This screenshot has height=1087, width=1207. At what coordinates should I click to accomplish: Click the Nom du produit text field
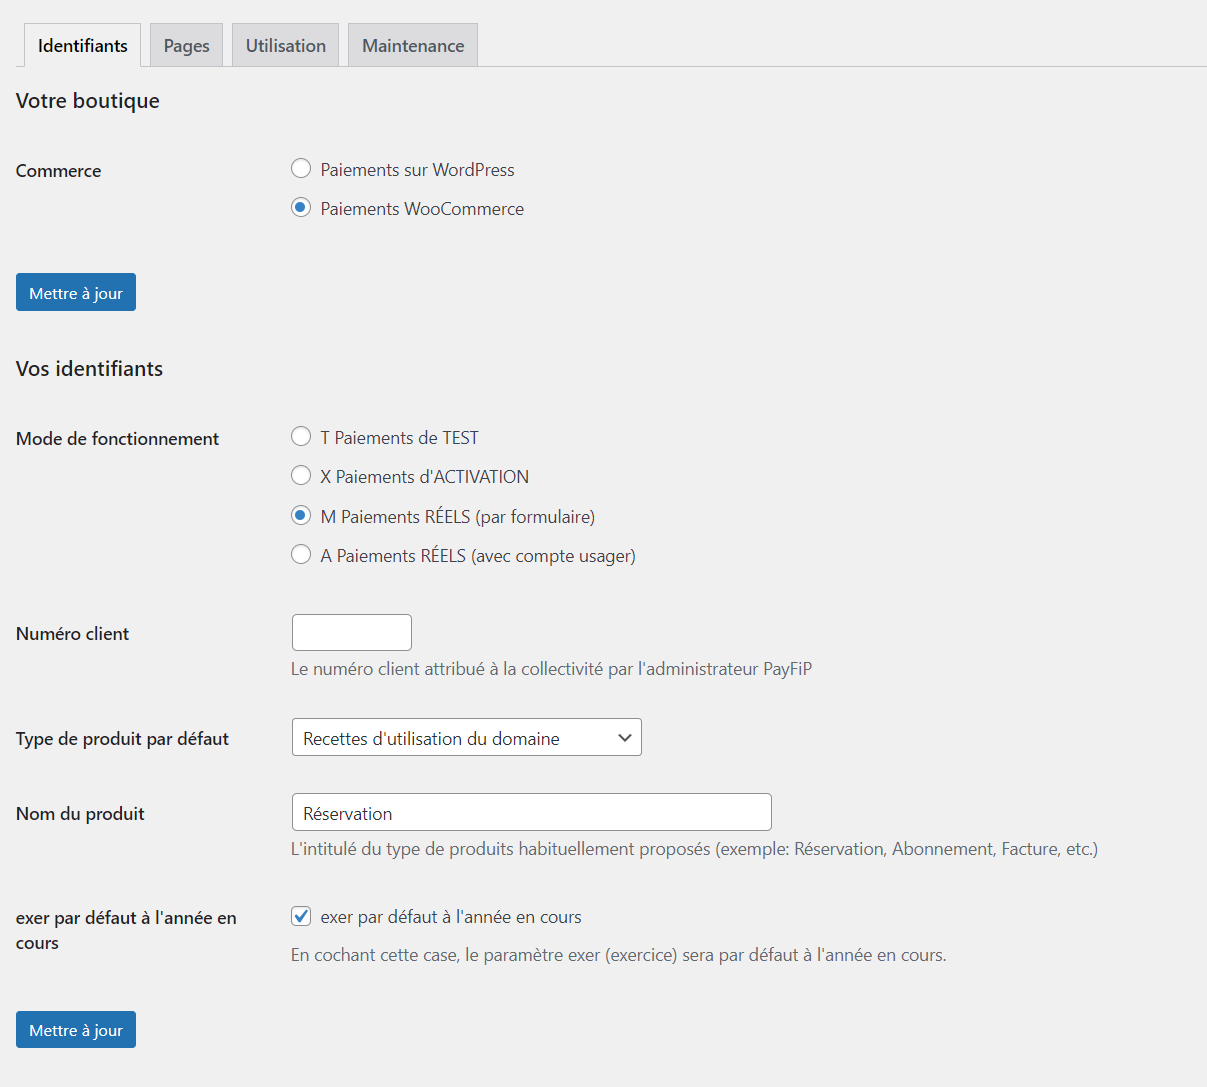coord(531,813)
